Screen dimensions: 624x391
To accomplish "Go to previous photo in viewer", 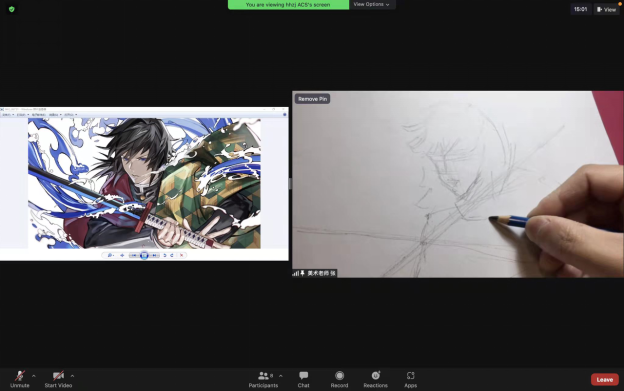I will (x=135, y=255).
